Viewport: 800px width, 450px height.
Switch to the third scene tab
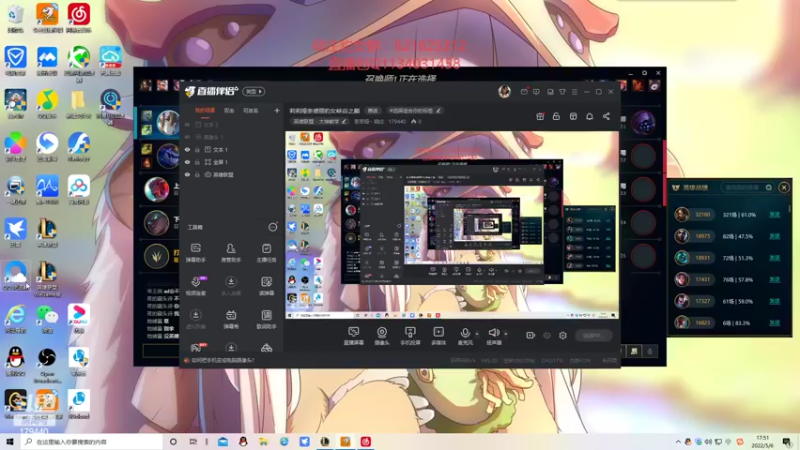click(x=251, y=110)
